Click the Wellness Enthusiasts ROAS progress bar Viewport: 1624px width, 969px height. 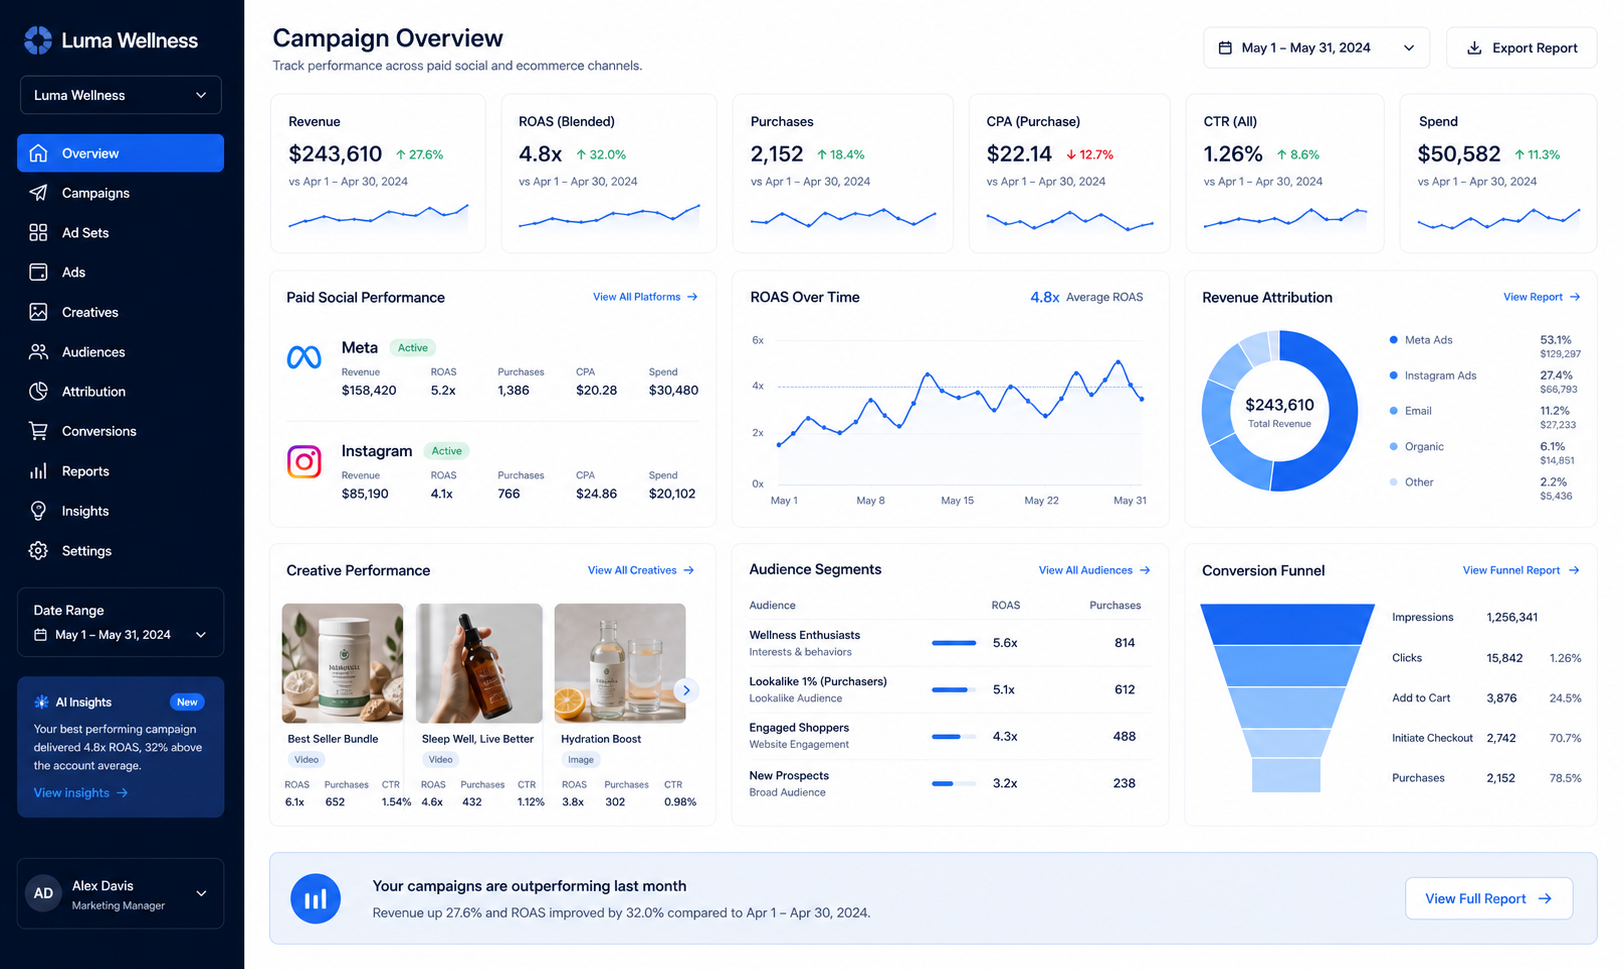954,643
